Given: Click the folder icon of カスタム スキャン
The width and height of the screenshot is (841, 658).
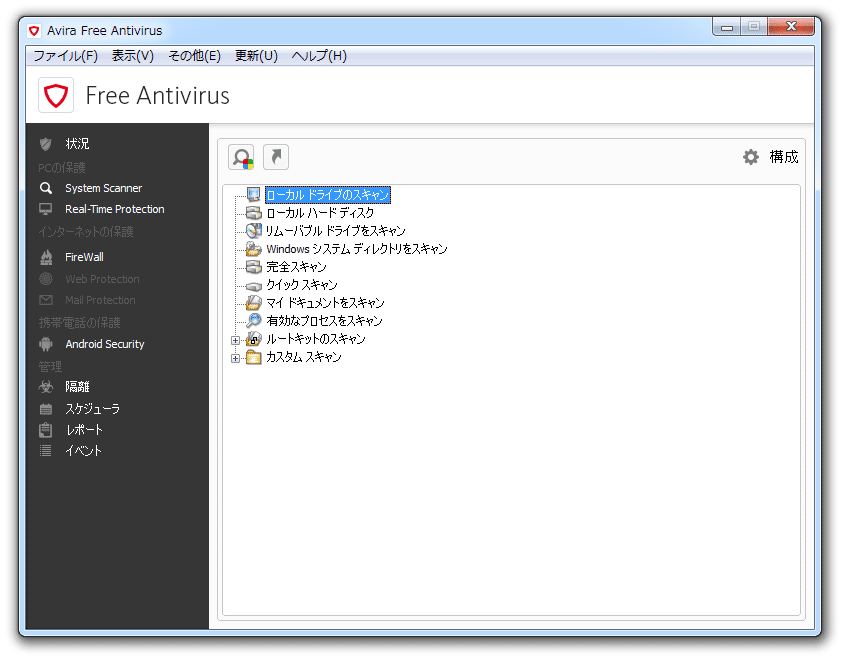Looking at the screenshot, I should [253, 358].
